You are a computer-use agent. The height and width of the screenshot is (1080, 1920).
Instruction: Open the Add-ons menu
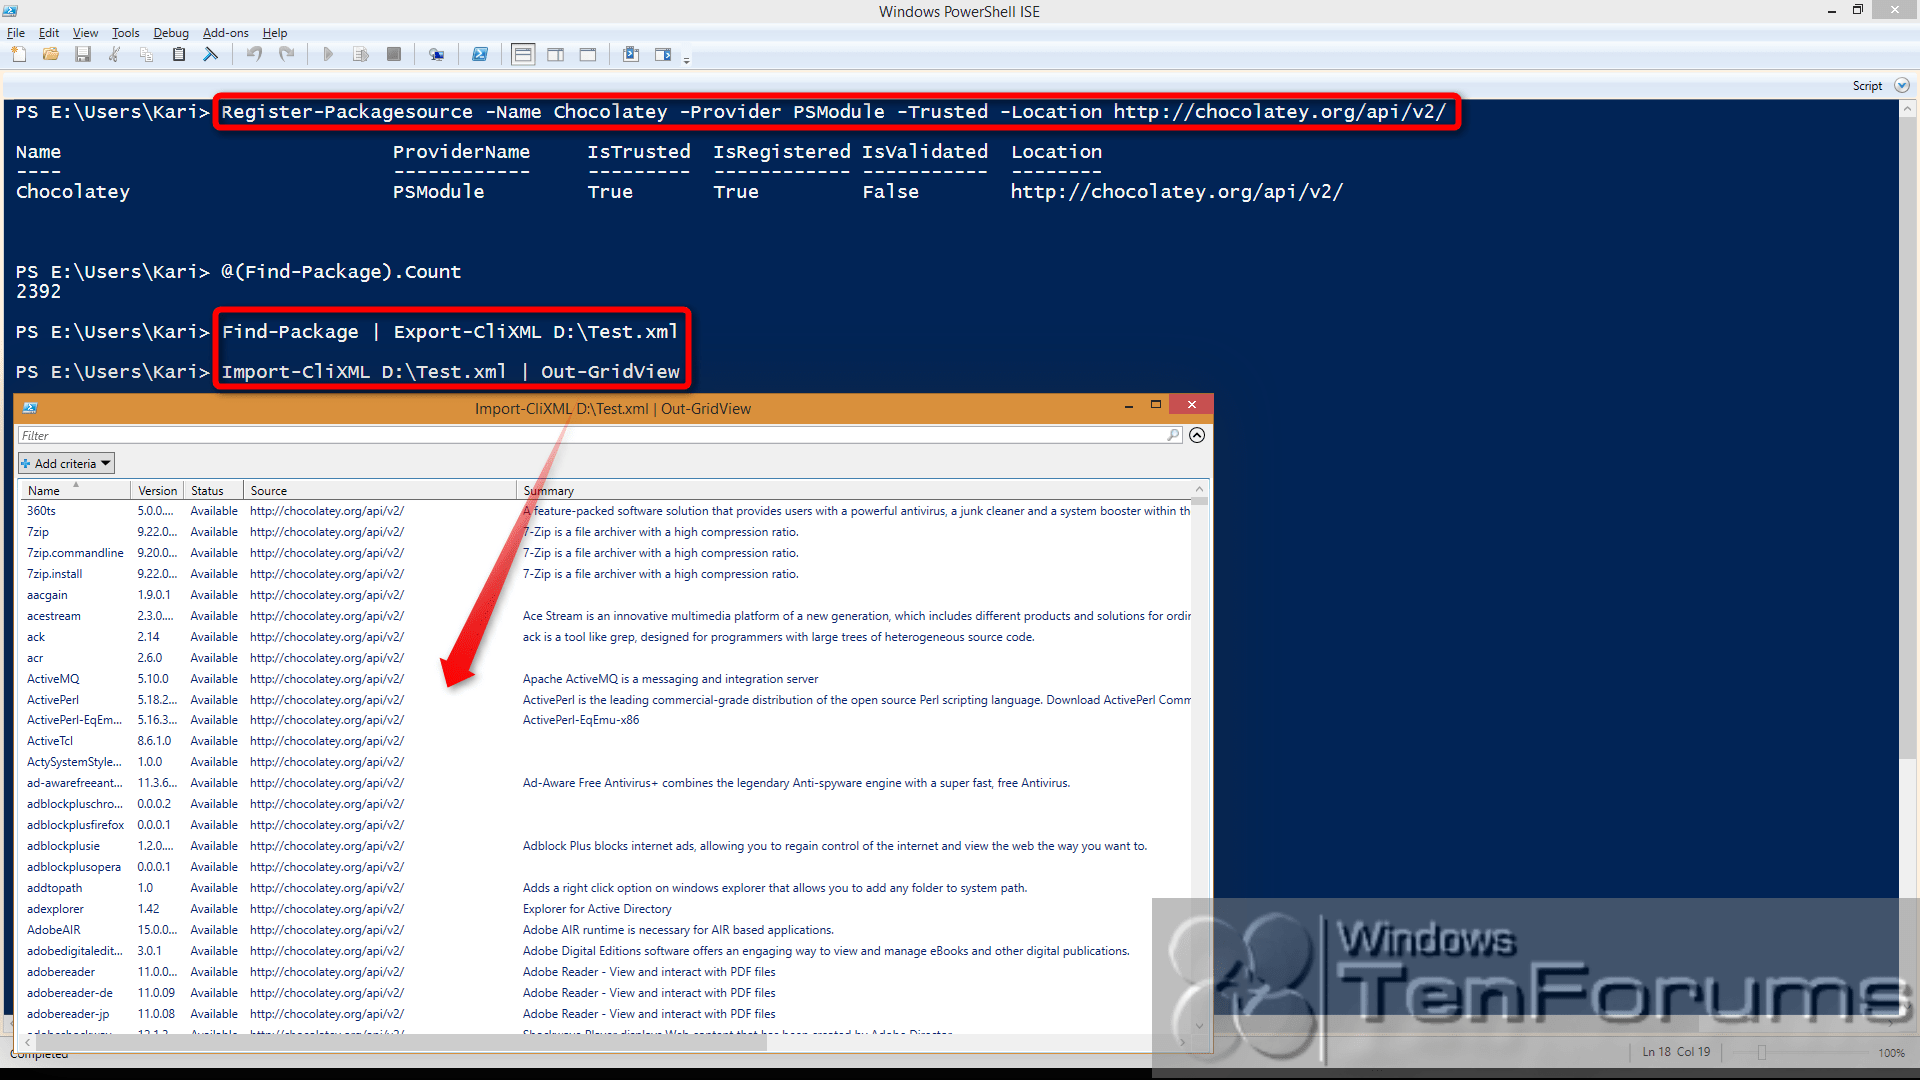pos(225,32)
